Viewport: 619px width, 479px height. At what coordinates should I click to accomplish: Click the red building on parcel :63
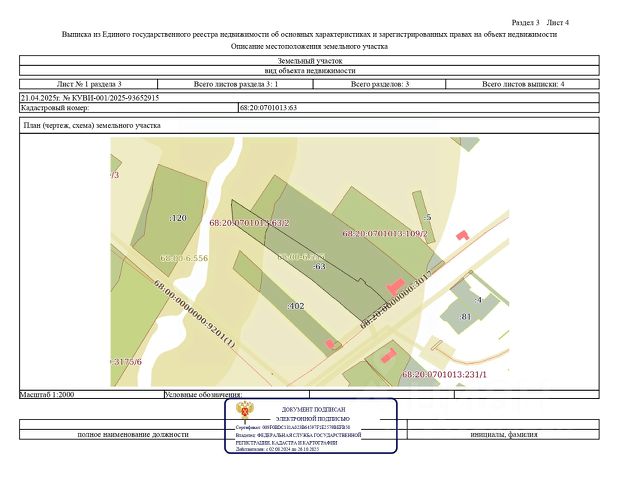pos(396,287)
